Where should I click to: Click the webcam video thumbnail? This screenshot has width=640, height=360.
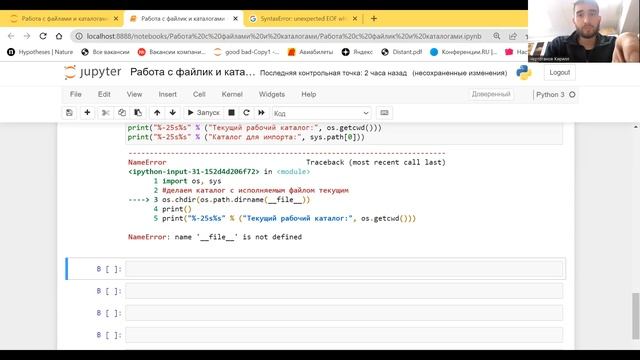tap(584, 31)
